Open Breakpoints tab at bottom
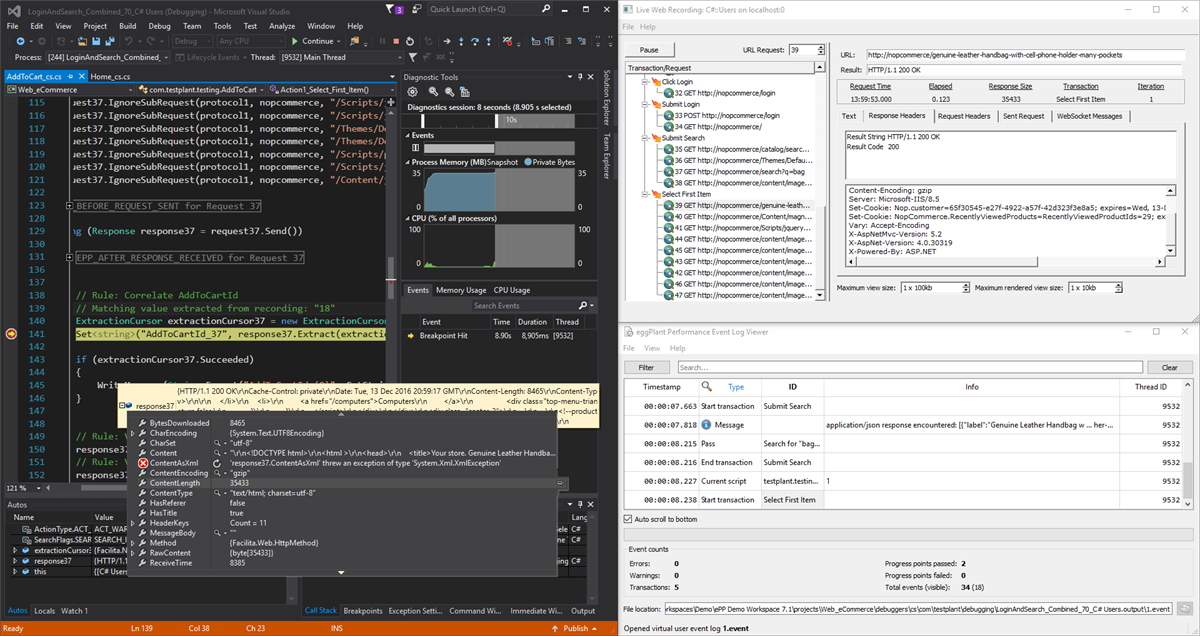The image size is (1200, 636). 363,610
